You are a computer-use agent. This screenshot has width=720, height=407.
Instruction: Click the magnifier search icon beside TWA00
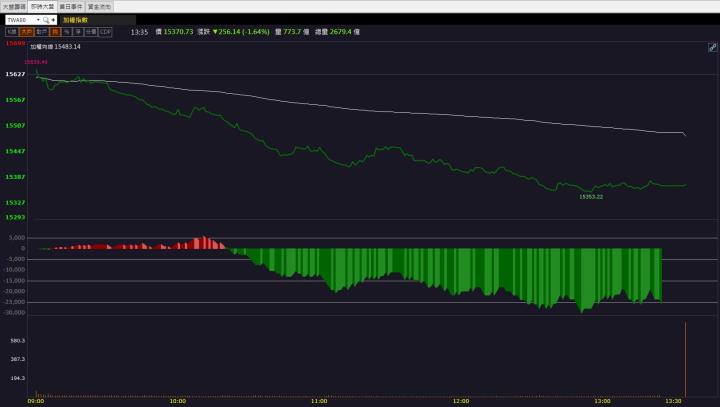point(45,20)
